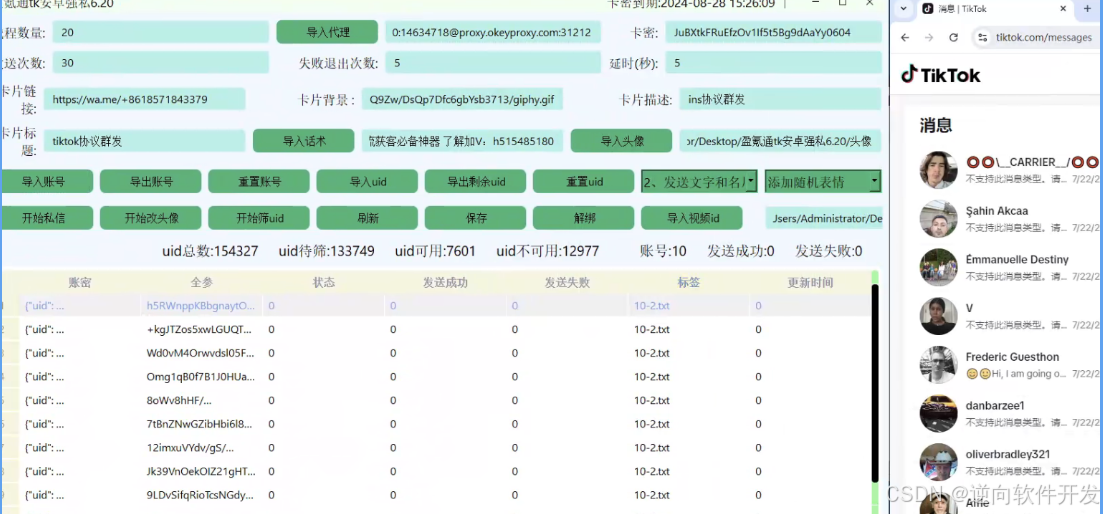Viewport: 1104px width, 514px height.
Task: Click the 导入头像 button
Action: point(621,141)
